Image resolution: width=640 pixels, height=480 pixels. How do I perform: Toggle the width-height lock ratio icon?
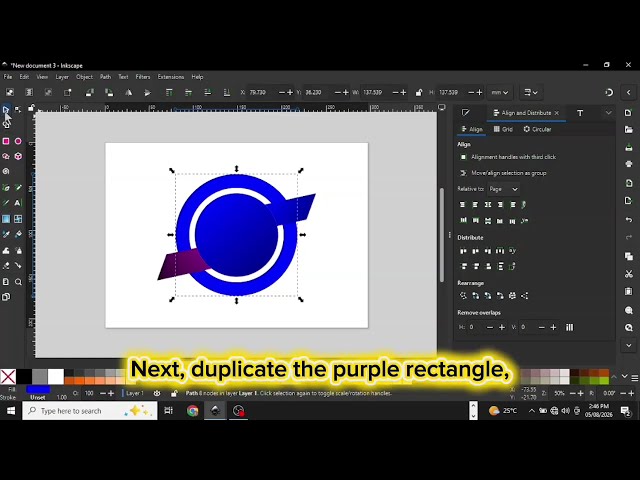419,93
